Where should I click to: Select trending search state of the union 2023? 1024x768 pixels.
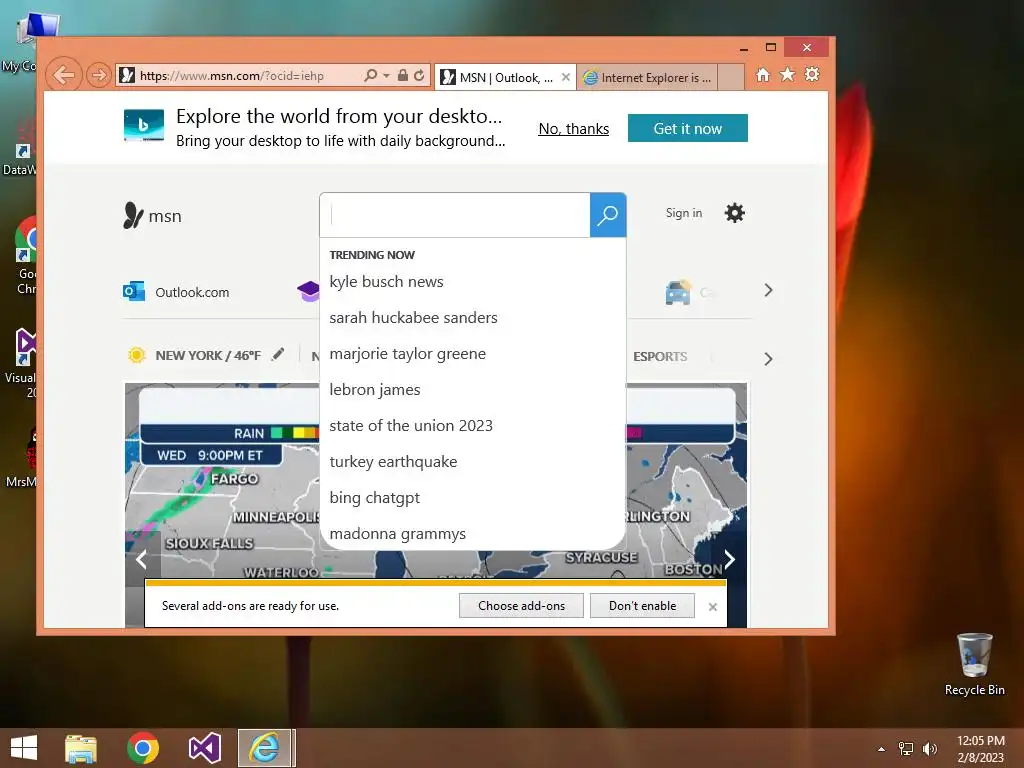tap(411, 425)
